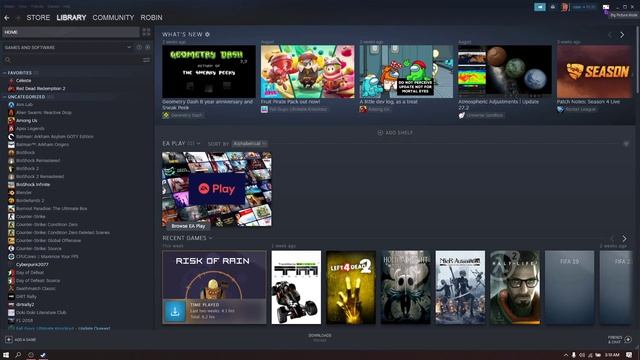
Task: Open Hollow Knight game cover
Action: [406, 287]
